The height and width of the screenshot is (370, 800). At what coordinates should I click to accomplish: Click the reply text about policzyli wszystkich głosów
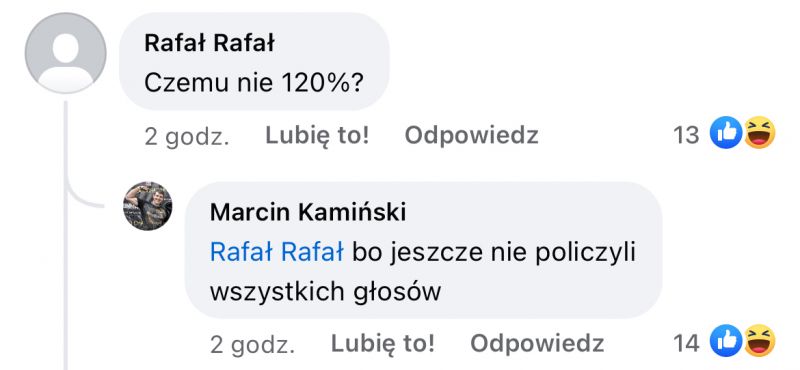point(423,273)
